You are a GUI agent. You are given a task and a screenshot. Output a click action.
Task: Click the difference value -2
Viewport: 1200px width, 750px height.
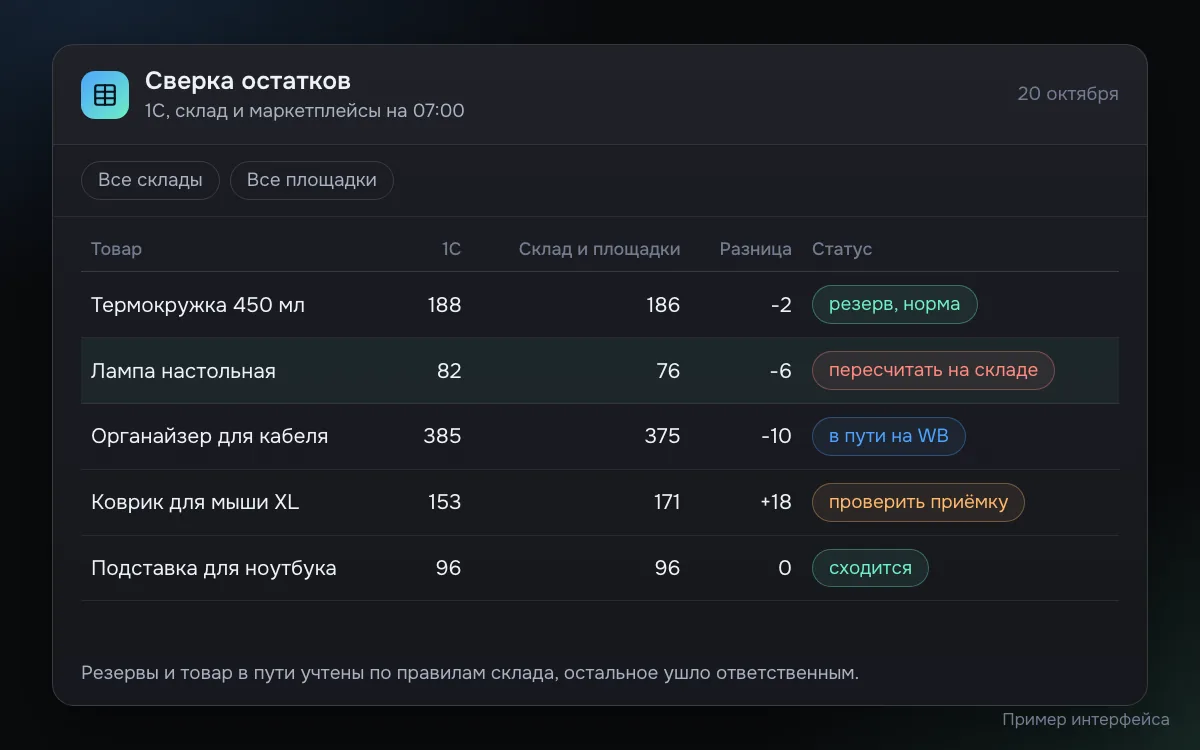point(781,305)
